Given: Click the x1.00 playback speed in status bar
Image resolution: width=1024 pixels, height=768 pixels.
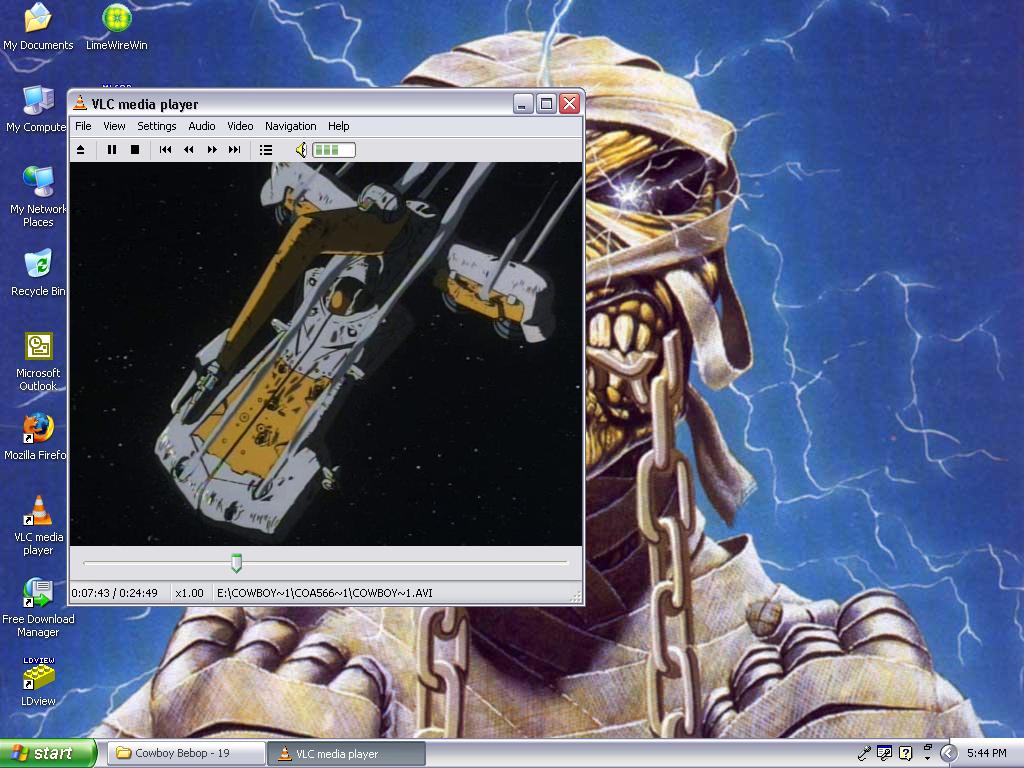Looking at the screenshot, I should pyautogui.click(x=189, y=593).
